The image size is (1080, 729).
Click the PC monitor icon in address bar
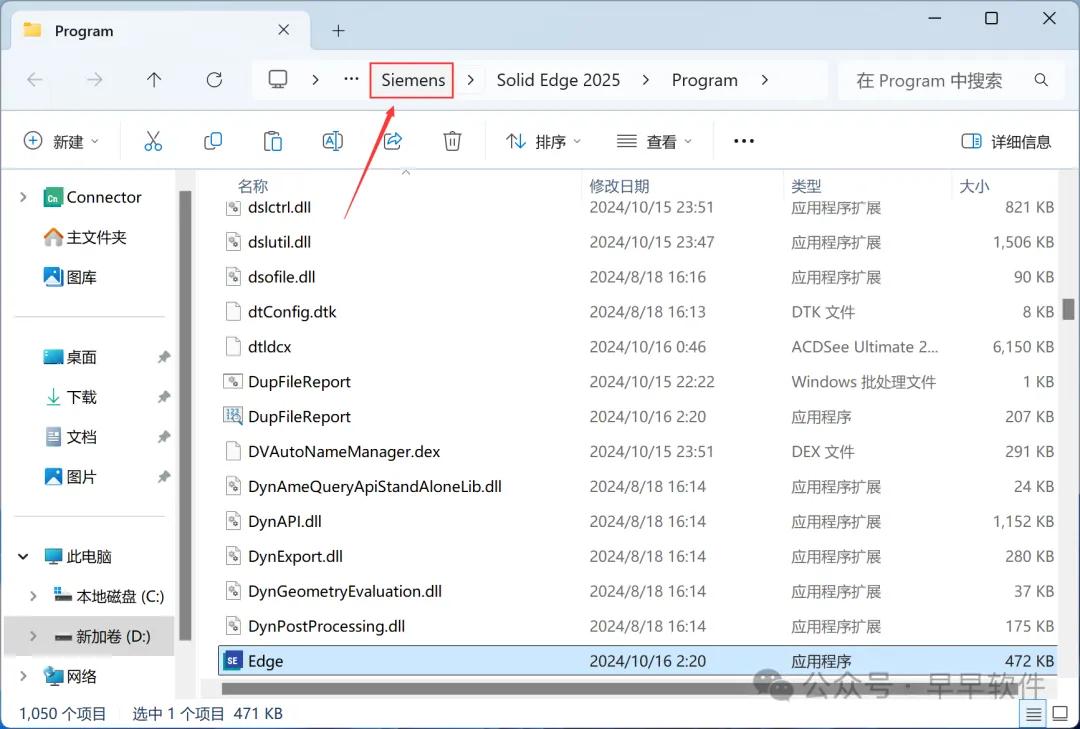[x=278, y=79]
